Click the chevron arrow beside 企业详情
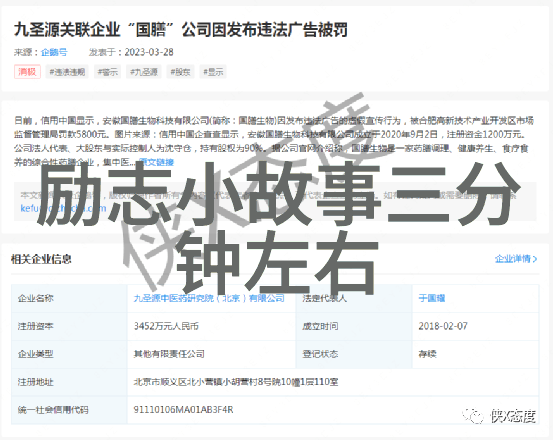The height and width of the screenshot is (440, 553). pos(535,259)
